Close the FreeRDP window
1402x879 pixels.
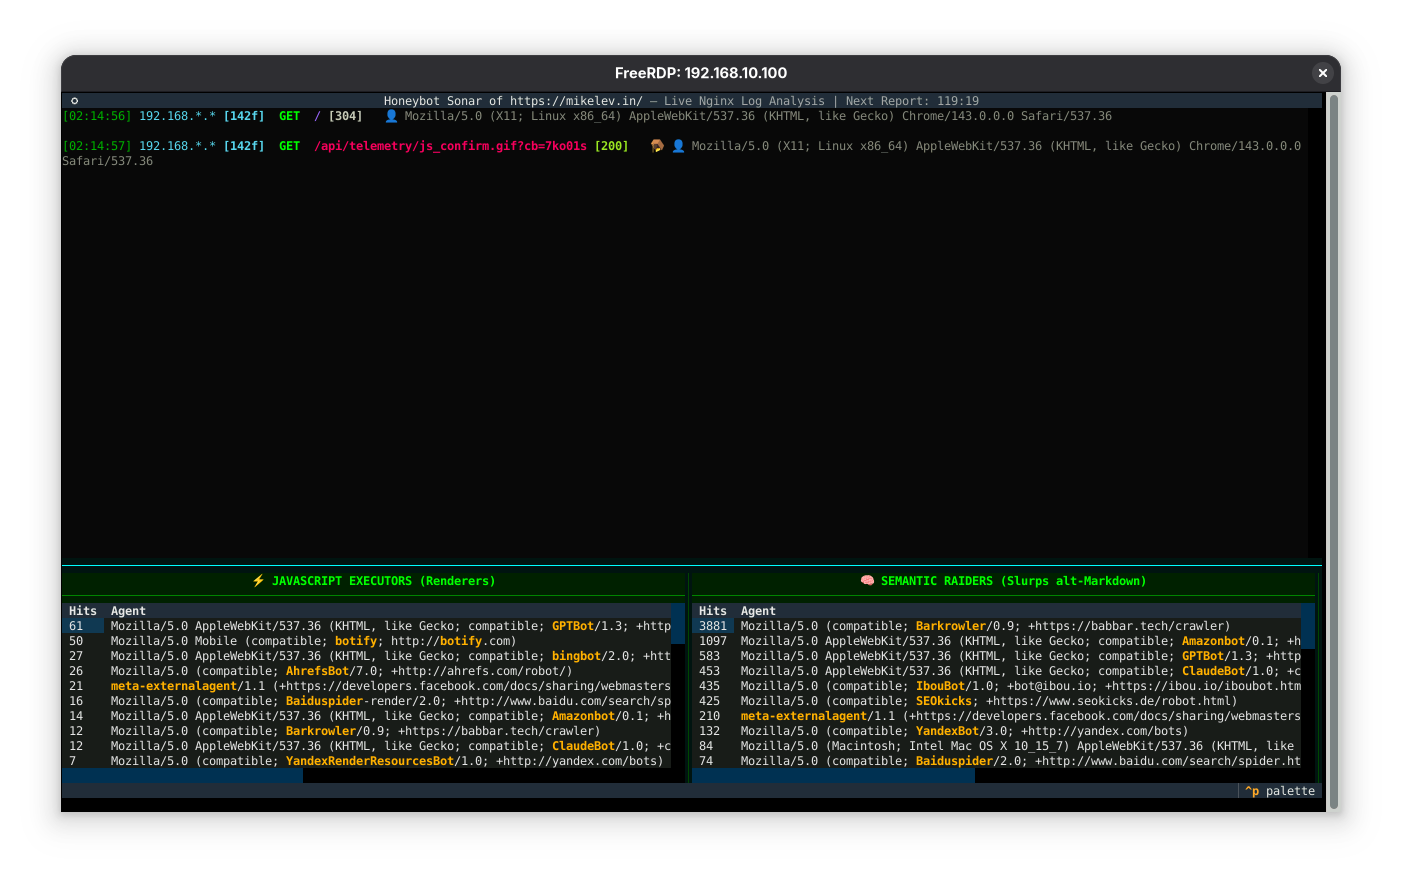1322,73
